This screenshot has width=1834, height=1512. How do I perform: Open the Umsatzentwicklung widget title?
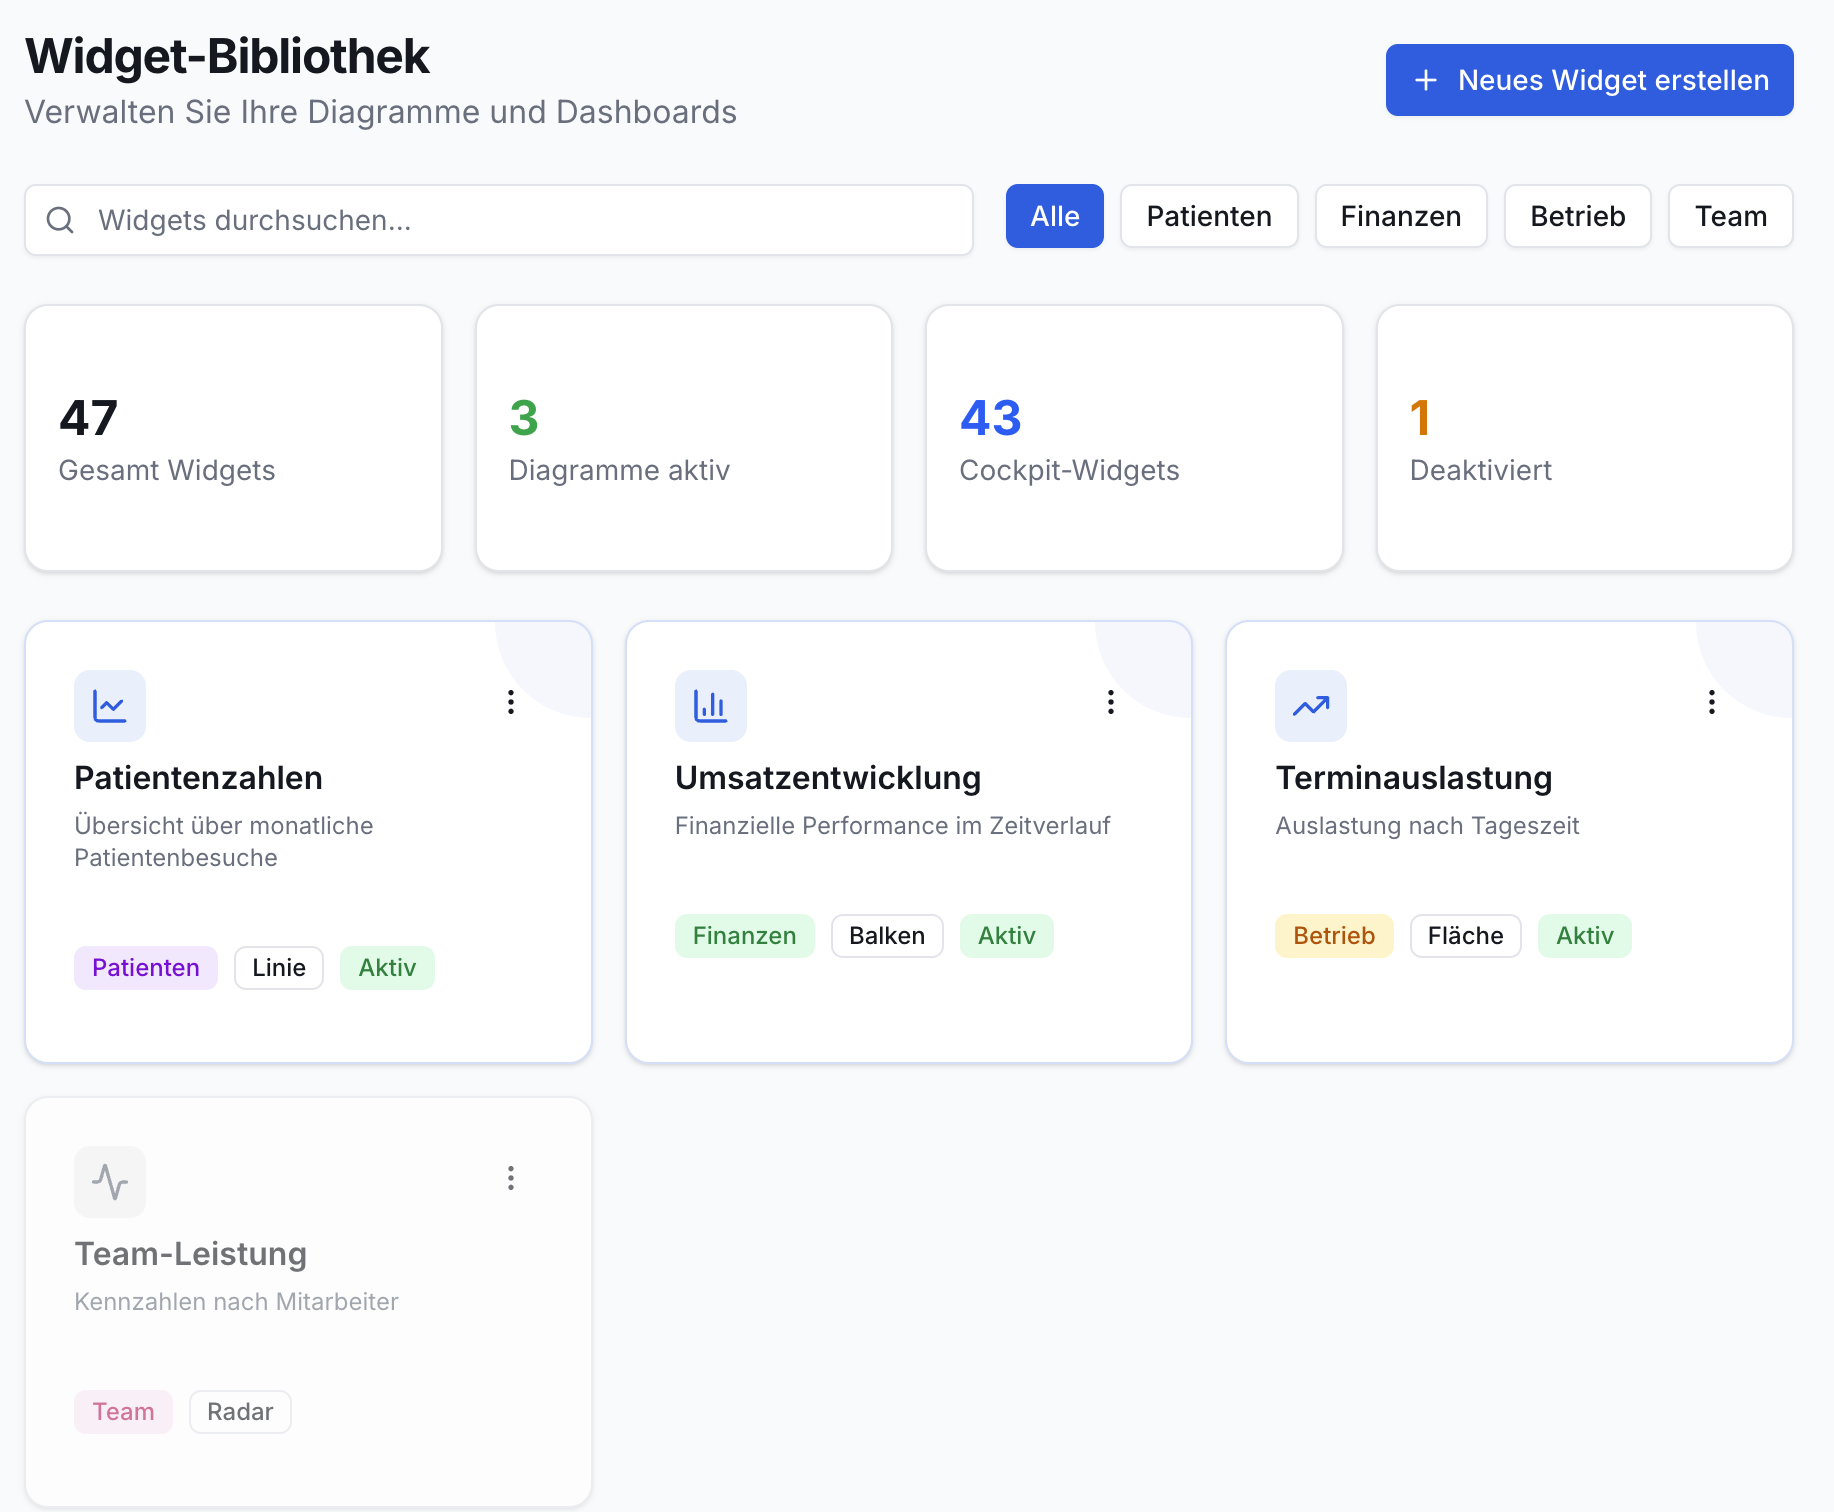pyautogui.click(x=828, y=778)
